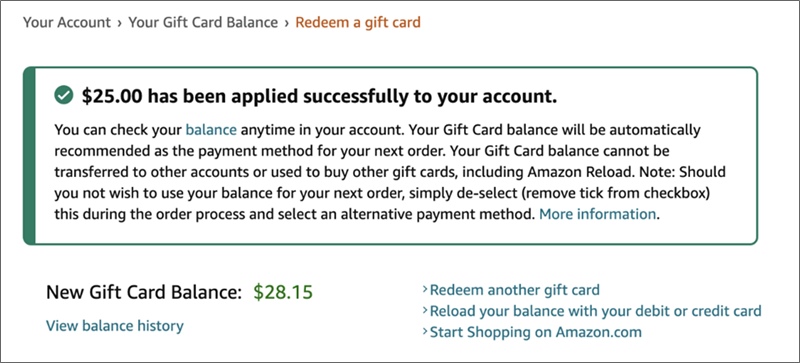This screenshot has width=800, height=363.
Task: View balance history
Action: [x=115, y=326]
